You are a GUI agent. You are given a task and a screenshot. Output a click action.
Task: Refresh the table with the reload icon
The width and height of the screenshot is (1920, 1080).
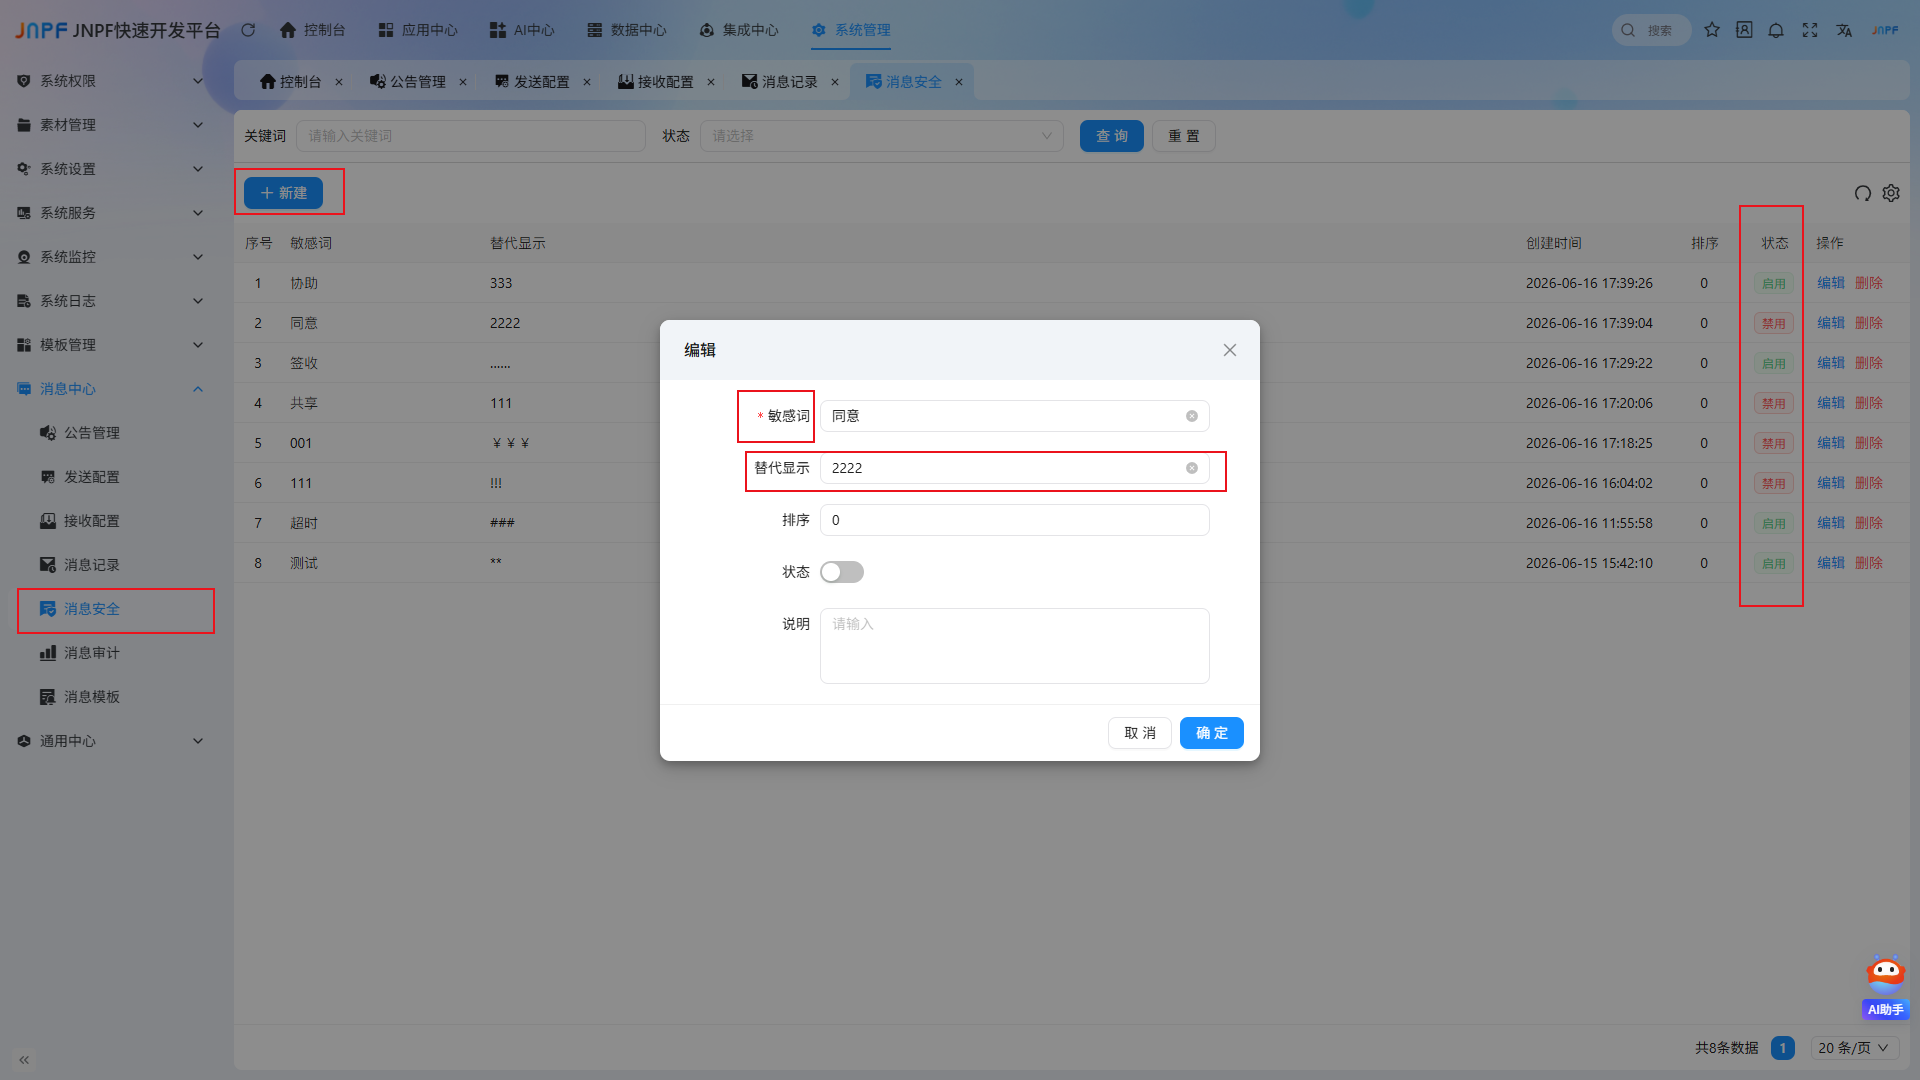[1863, 193]
